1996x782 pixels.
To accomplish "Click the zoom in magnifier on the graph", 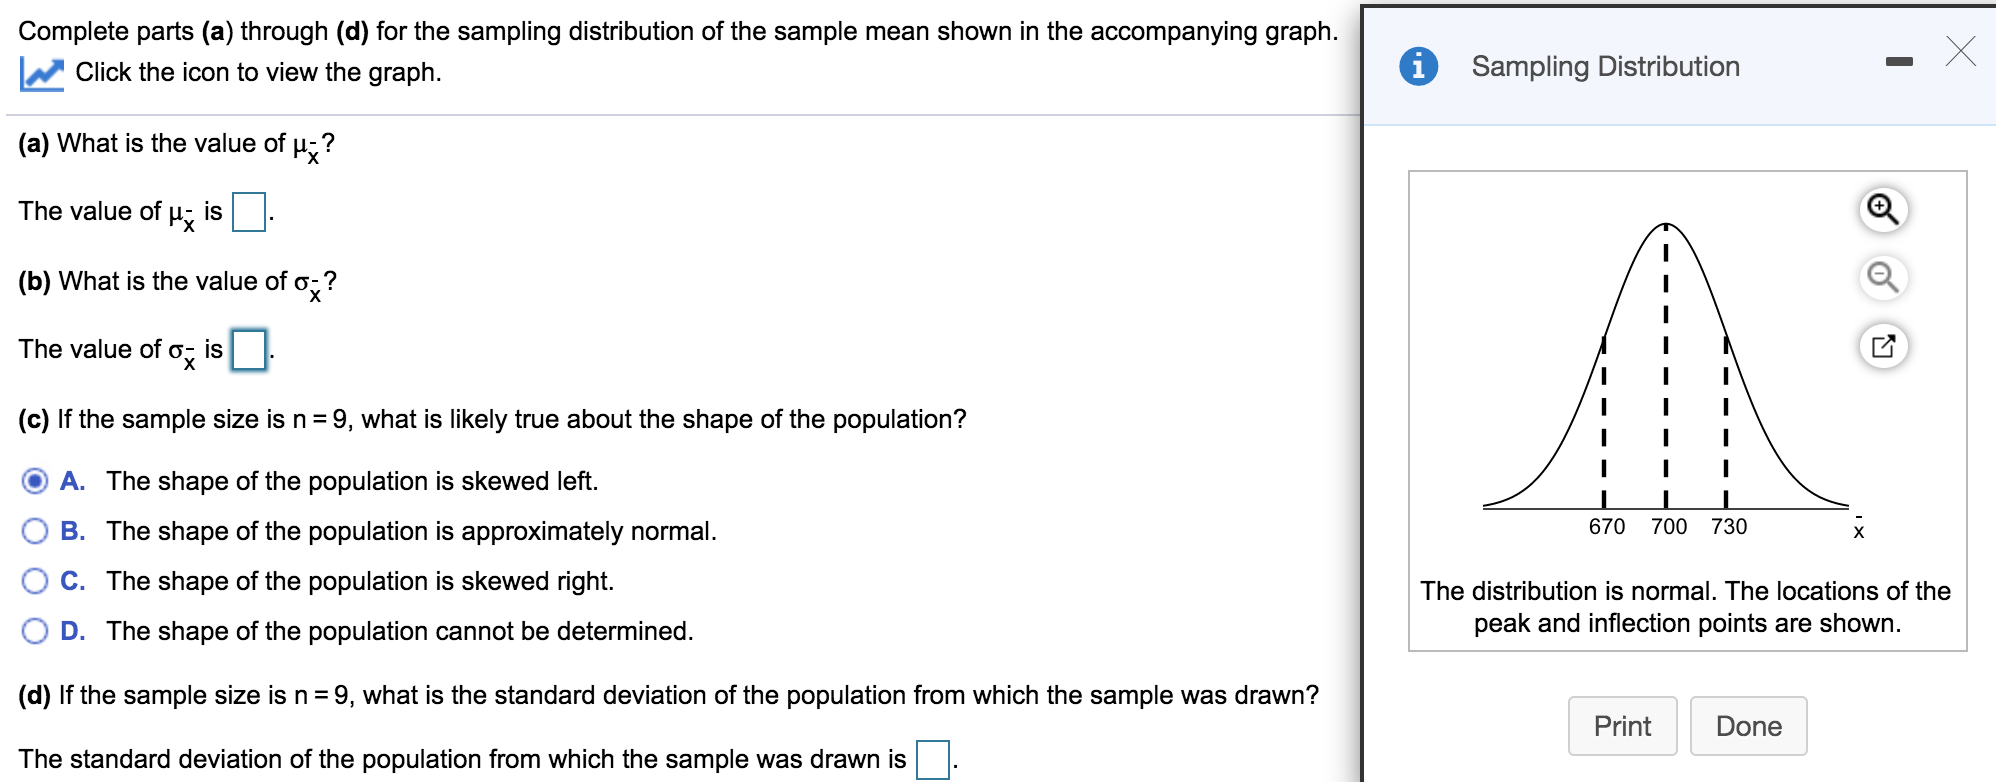I will (1884, 210).
